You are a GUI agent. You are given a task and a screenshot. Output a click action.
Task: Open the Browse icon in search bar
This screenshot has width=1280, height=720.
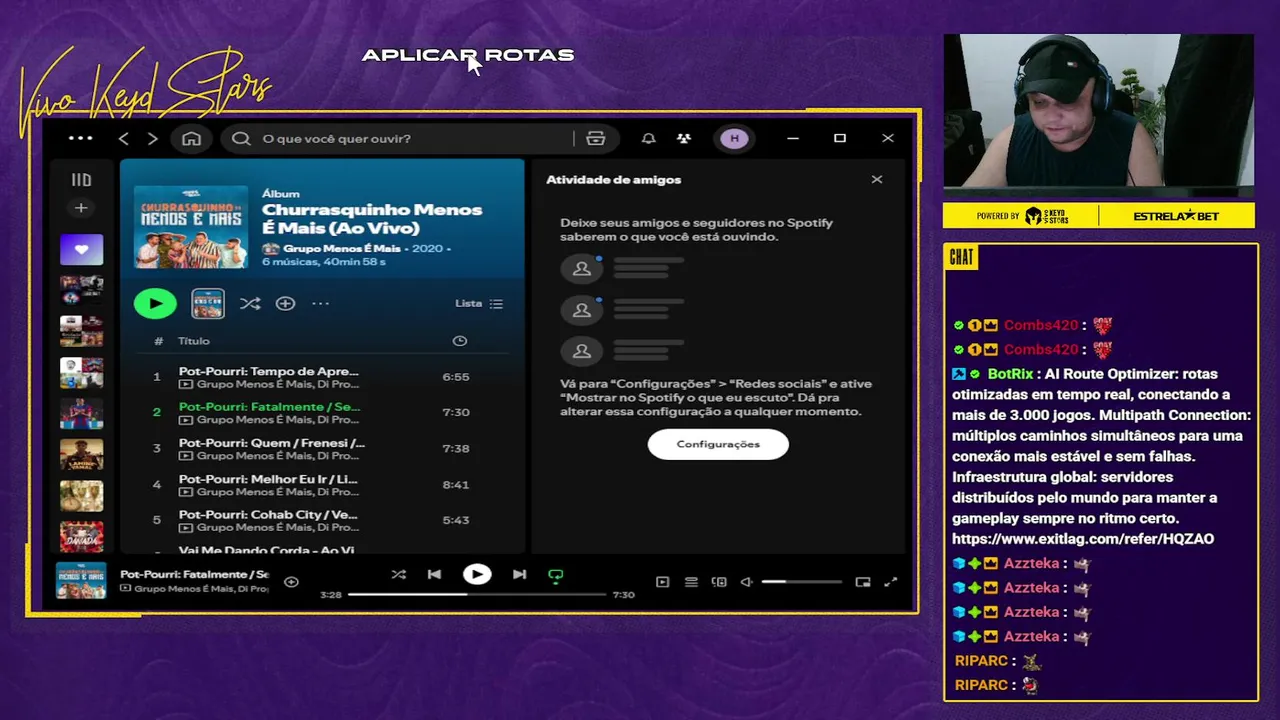click(x=596, y=138)
